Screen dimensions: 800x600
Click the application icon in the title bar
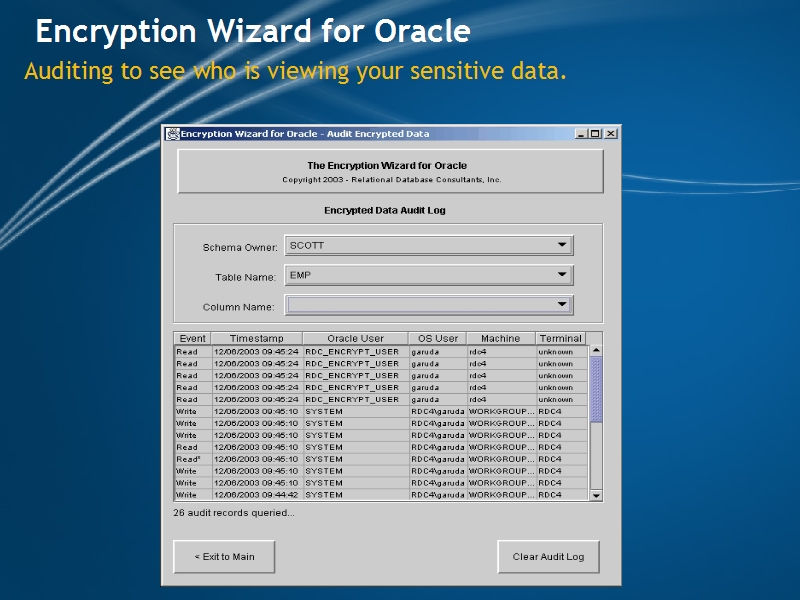(x=172, y=134)
